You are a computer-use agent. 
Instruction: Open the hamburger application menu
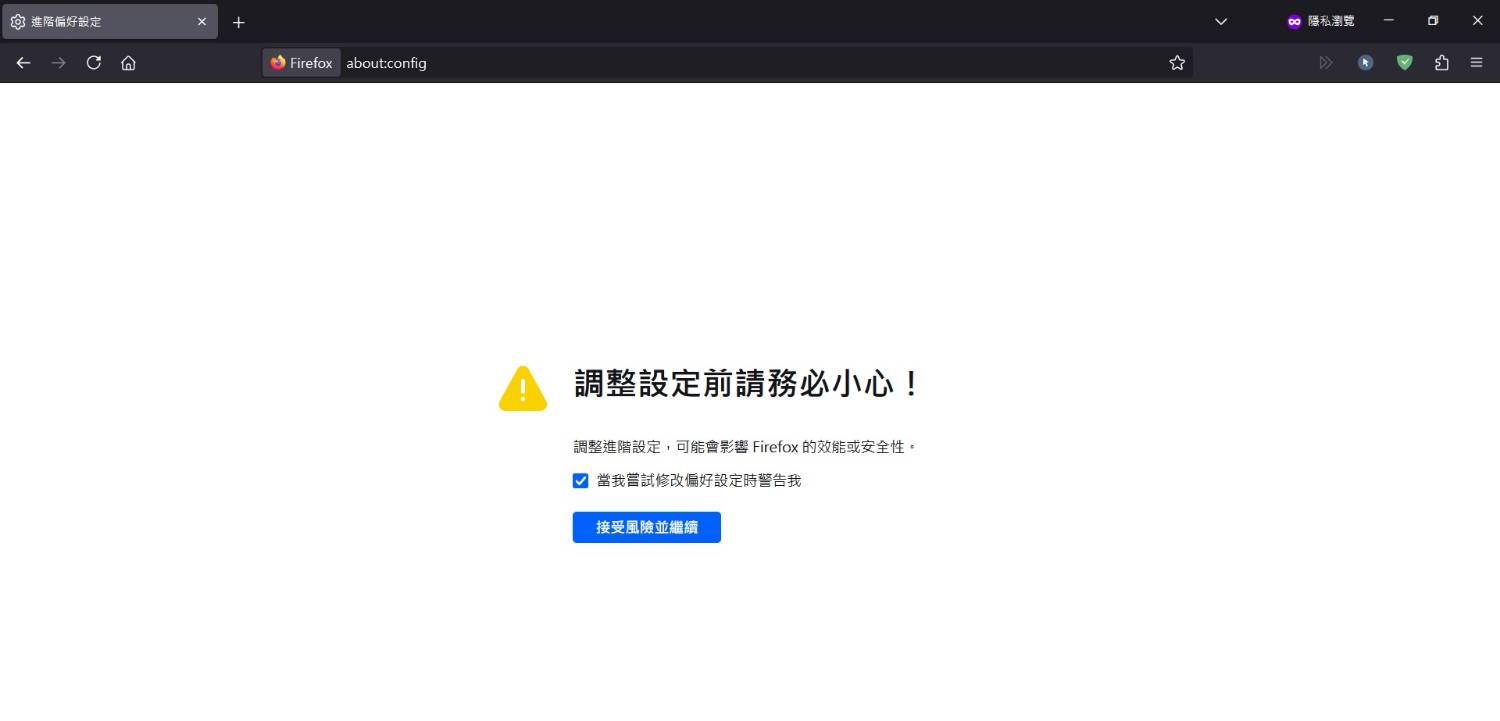coord(1476,63)
